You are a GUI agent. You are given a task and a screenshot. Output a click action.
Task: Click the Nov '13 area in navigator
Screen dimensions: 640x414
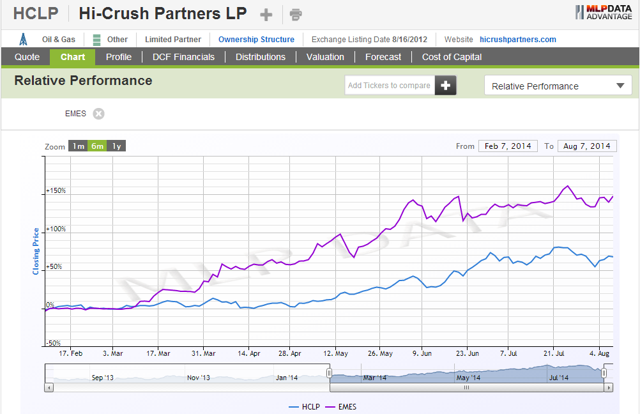(x=198, y=378)
